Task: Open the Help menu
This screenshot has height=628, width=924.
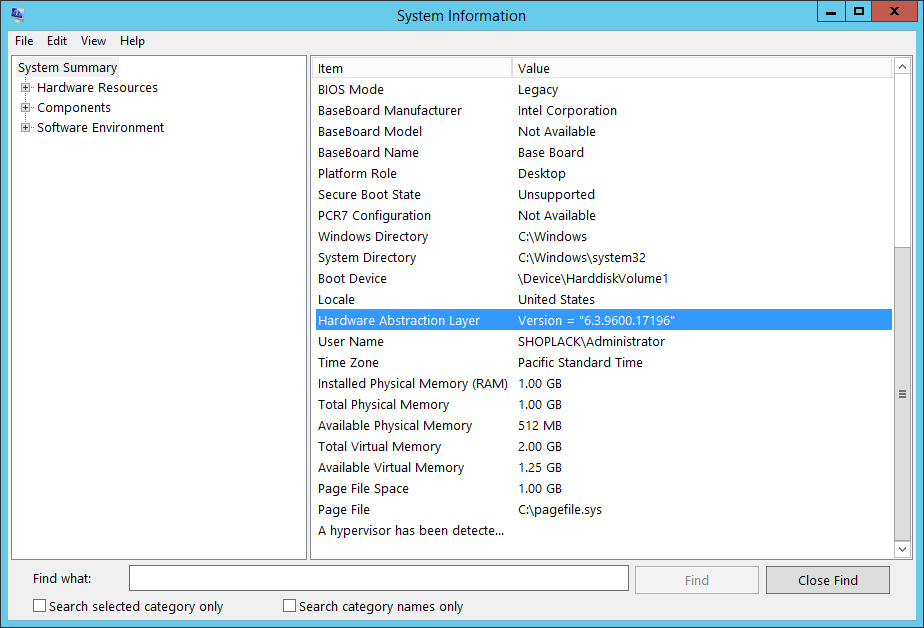Action: 132,41
